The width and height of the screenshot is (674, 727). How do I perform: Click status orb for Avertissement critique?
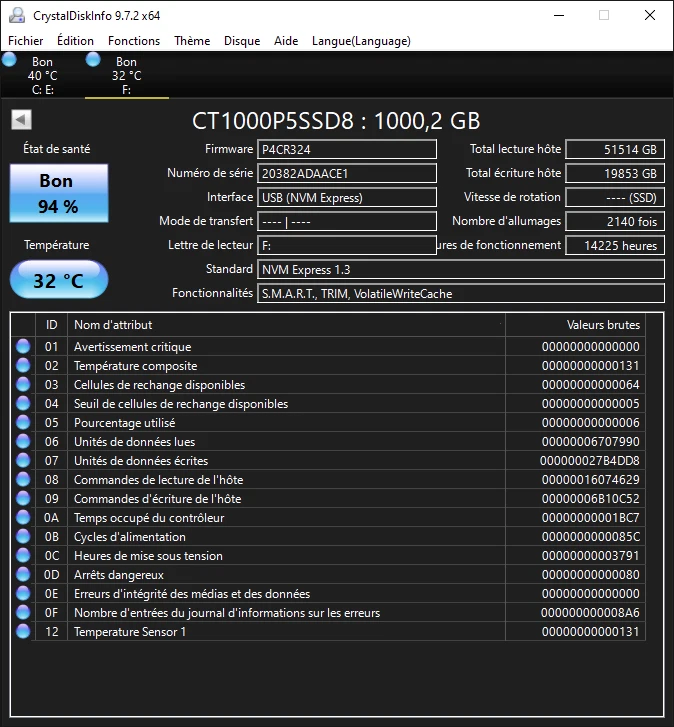23,346
